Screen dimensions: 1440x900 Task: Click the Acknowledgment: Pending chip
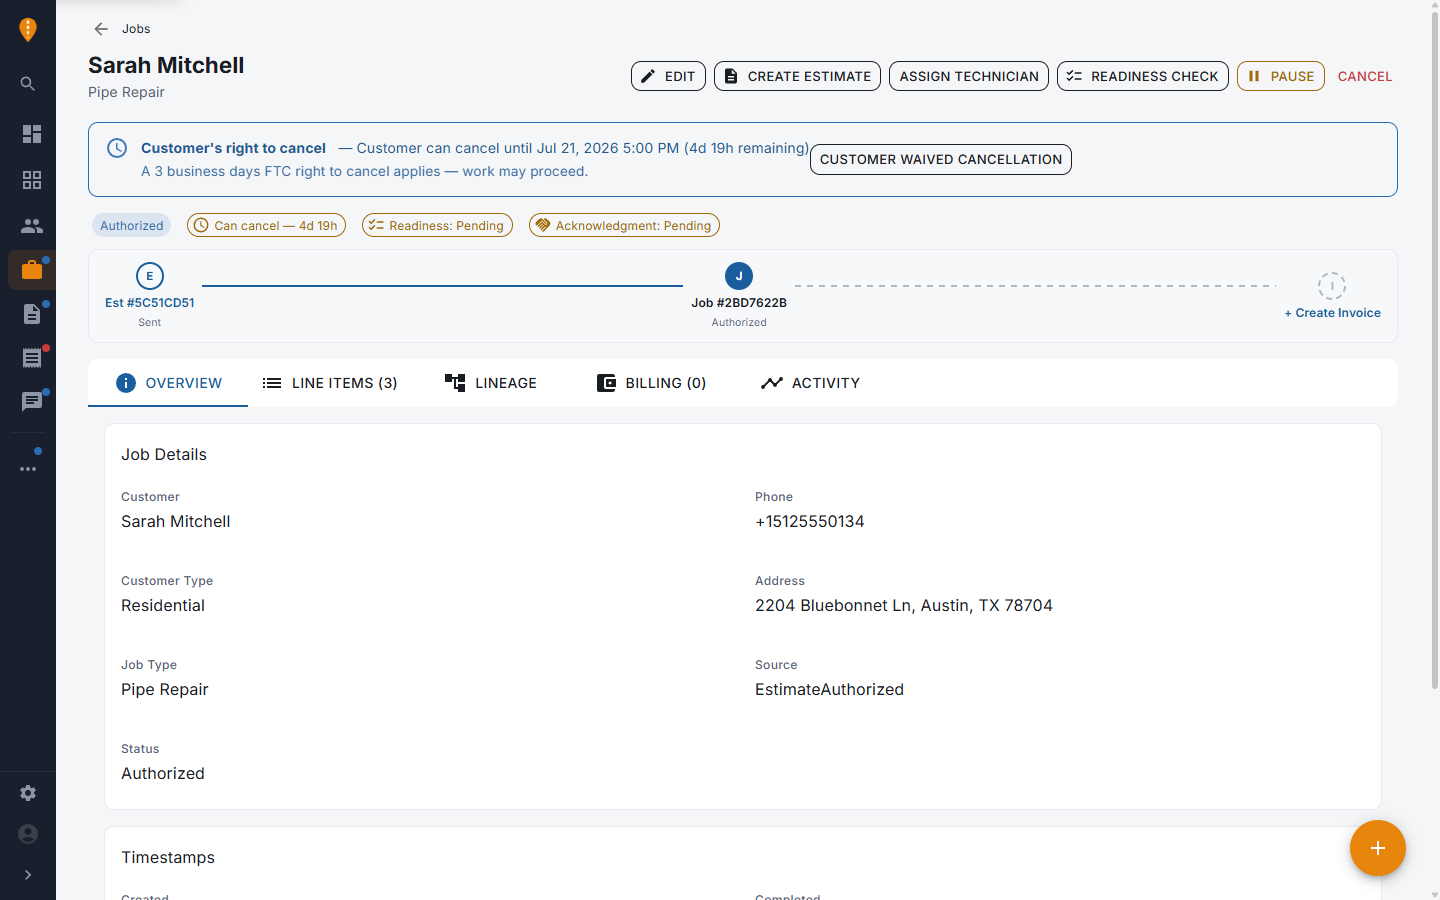(624, 225)
